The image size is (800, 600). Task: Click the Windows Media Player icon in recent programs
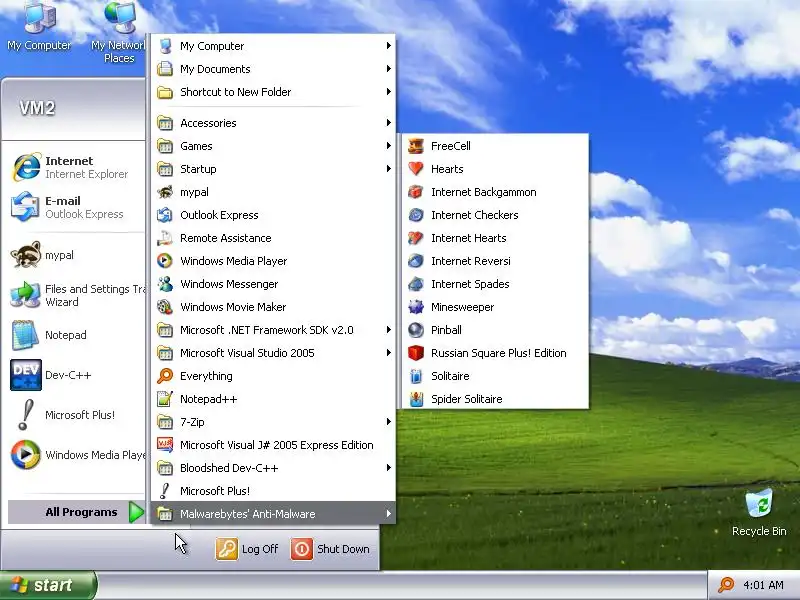26,455
